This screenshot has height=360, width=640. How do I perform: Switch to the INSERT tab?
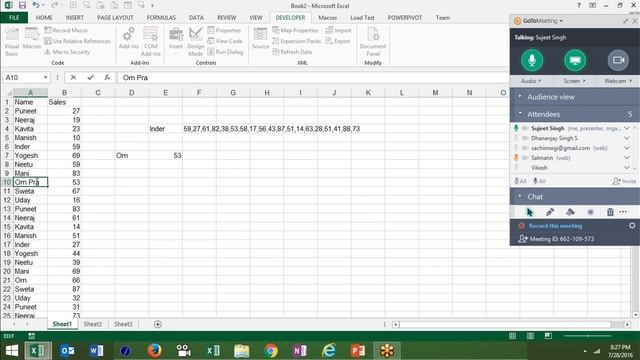(x=74, y=18)
